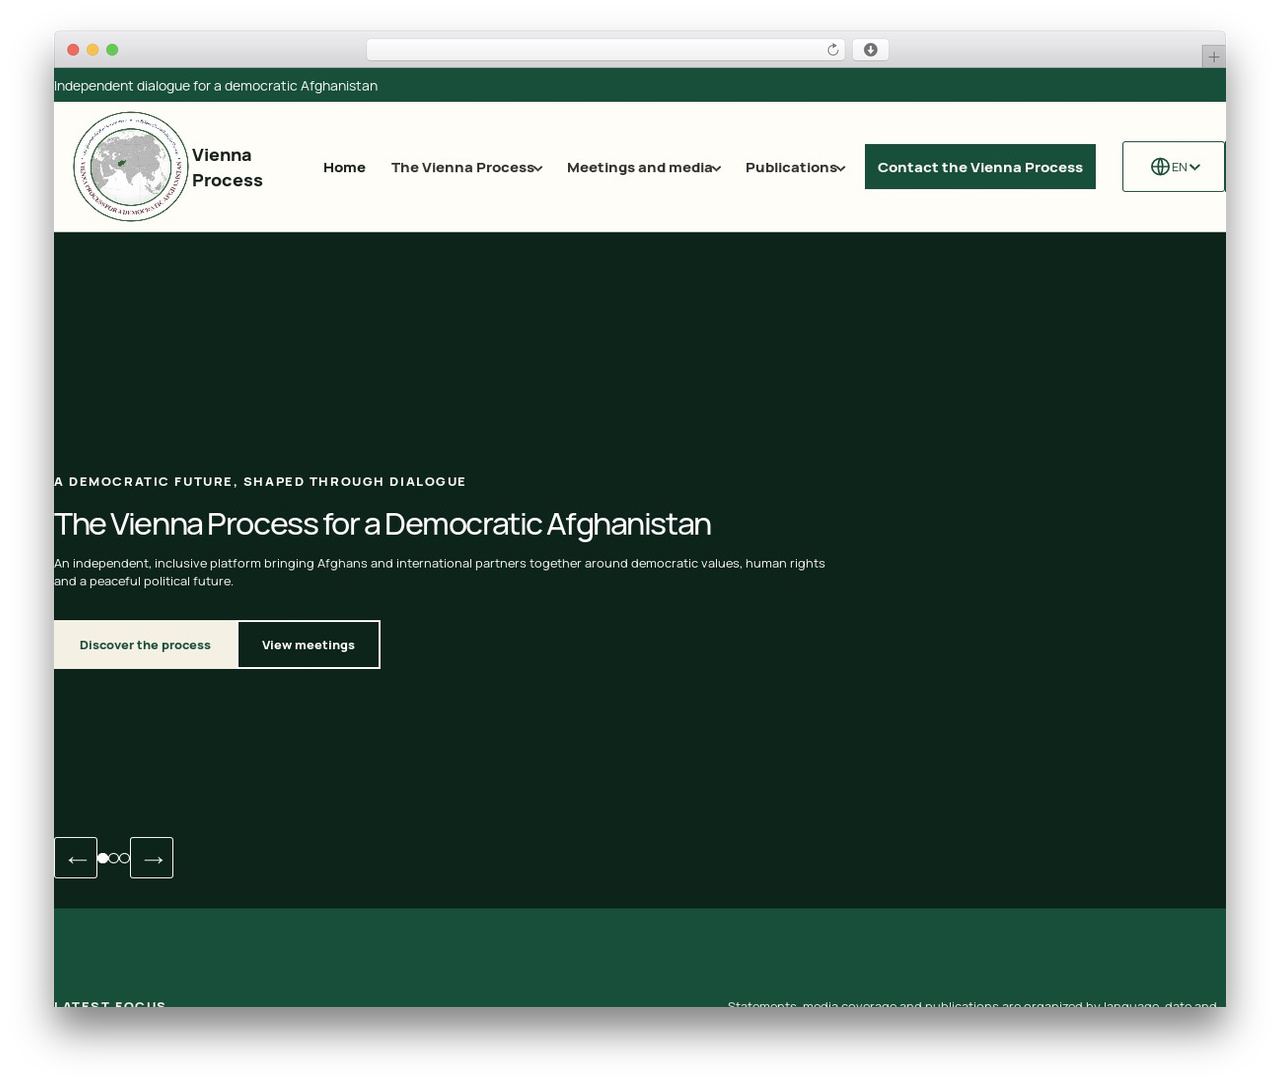1280x1084 pixels.
Task: Click View meetings button
Action: [308, 645]
